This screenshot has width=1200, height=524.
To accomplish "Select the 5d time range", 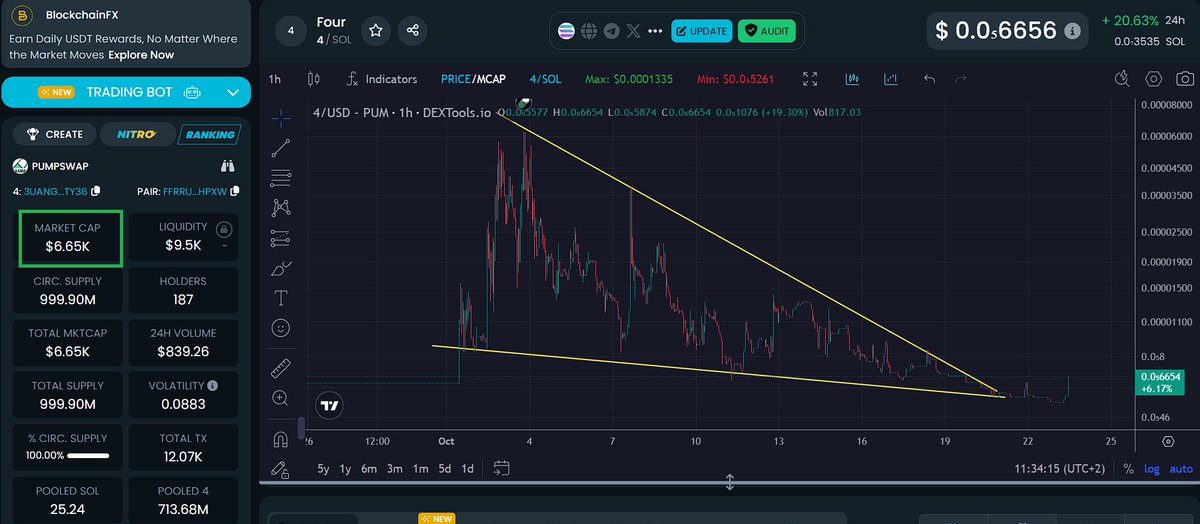I will click(444, 469).
